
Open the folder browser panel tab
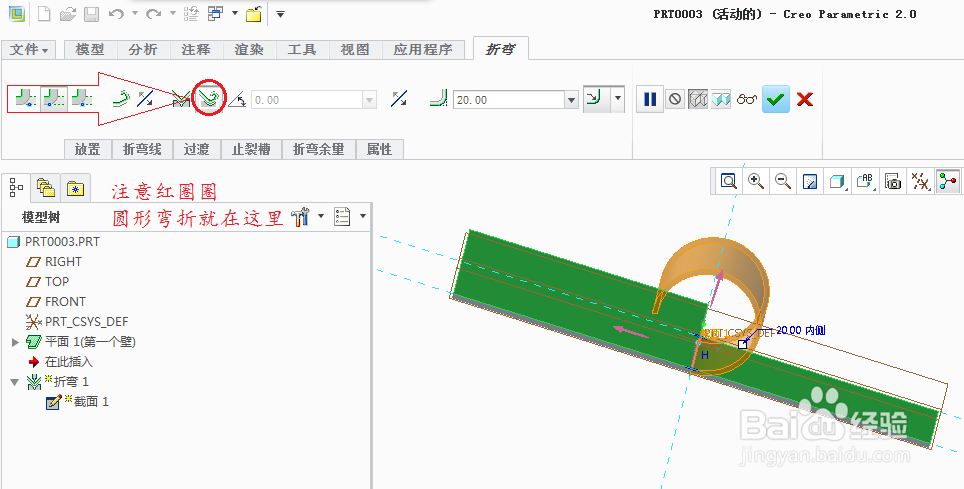tap(46, 188)
